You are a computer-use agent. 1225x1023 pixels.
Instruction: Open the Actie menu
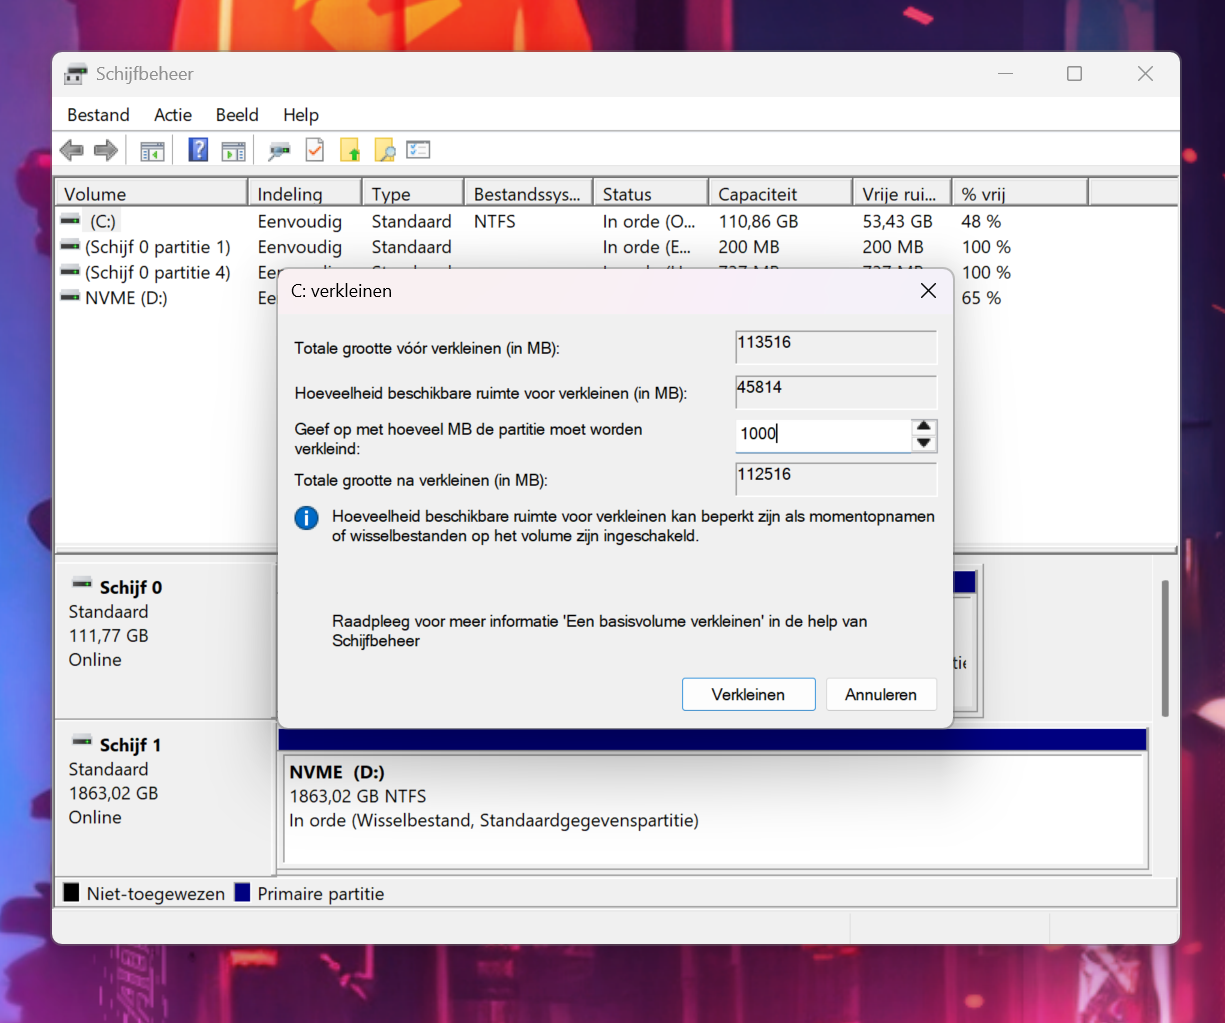[x=173, y=115]
